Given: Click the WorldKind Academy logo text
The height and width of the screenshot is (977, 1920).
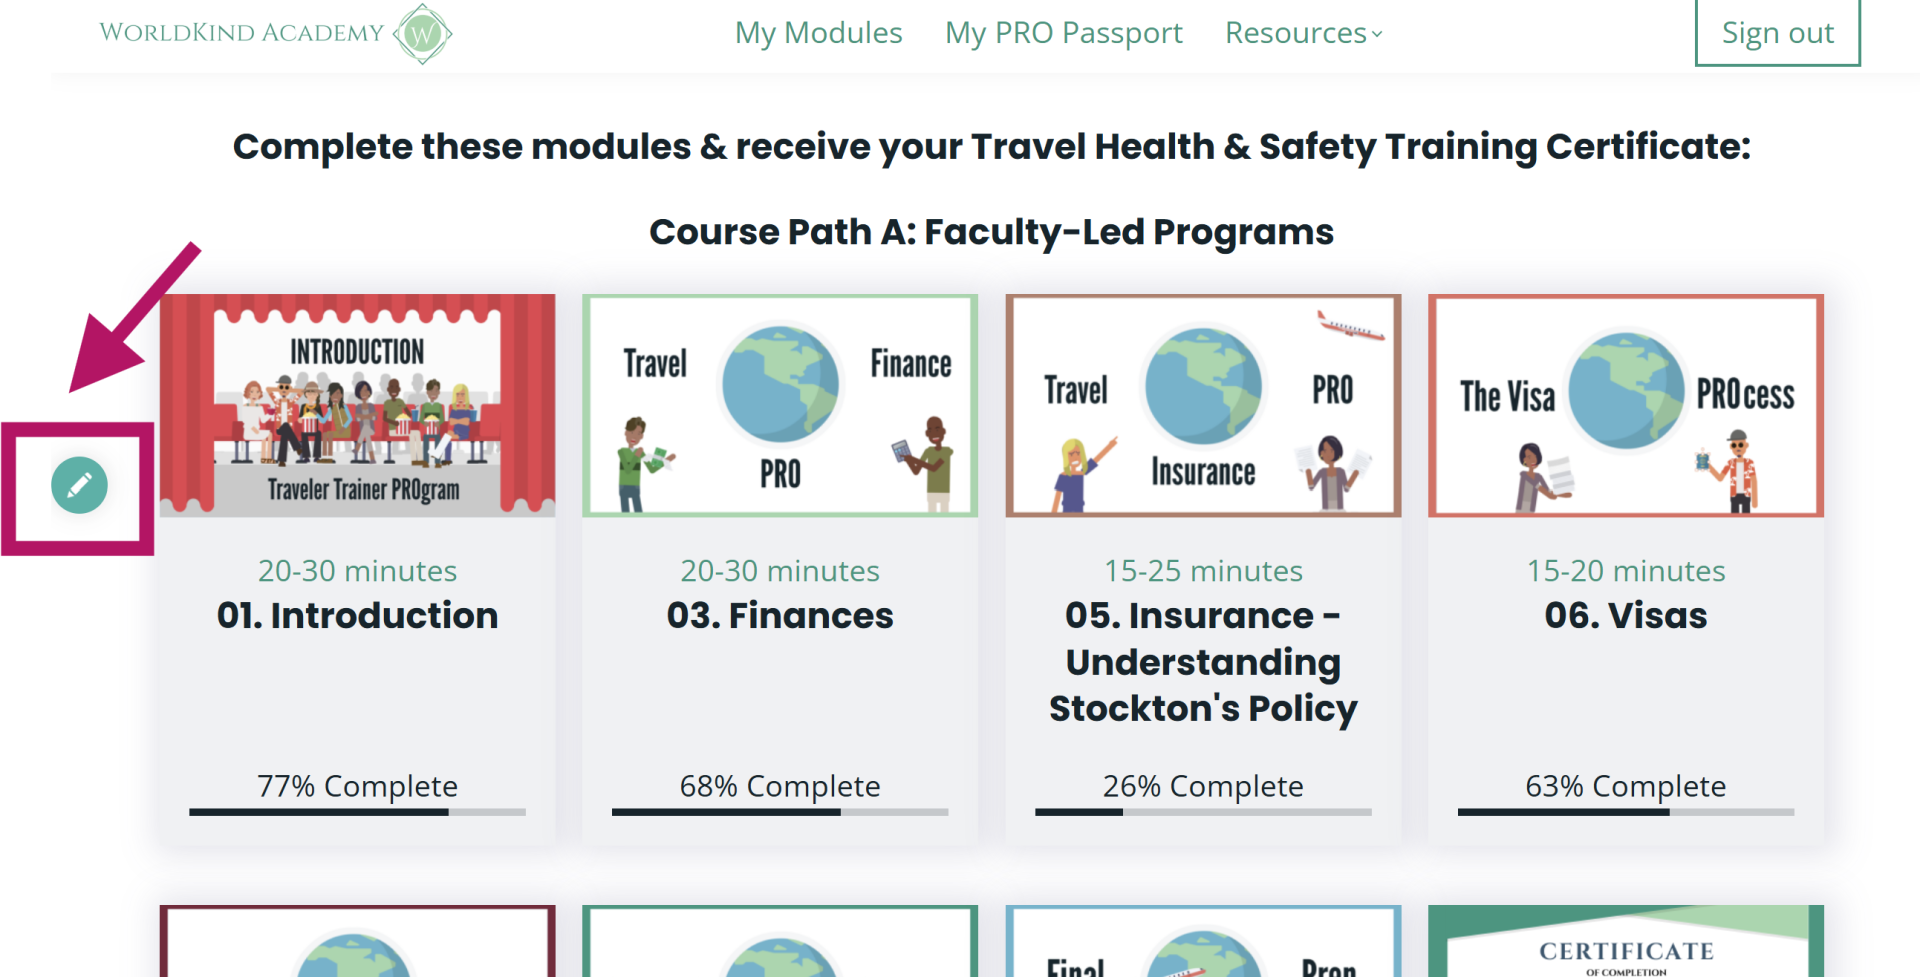Looking at the screenshot, I should 241,33.
